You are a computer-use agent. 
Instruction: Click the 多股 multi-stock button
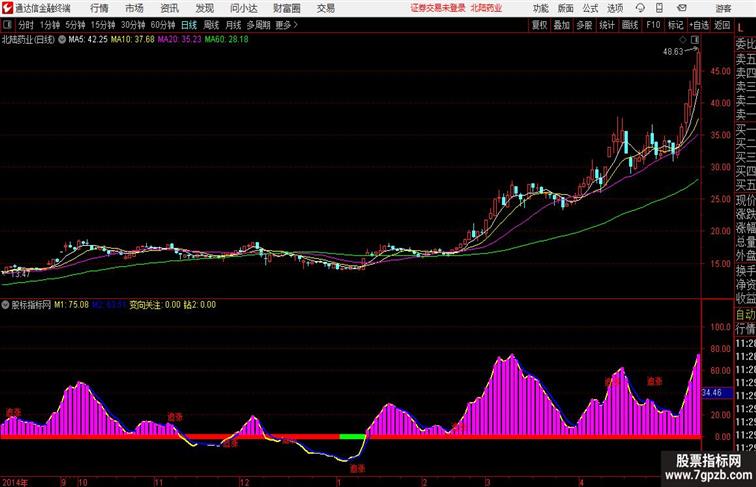584,25
